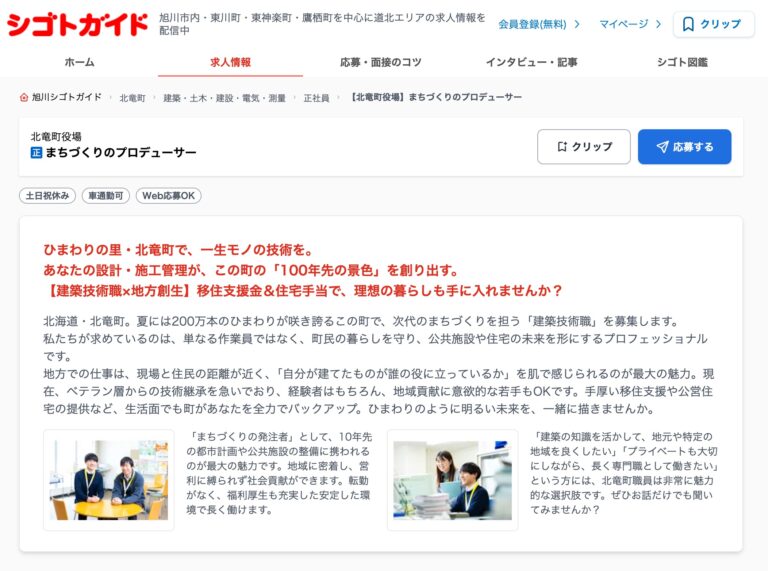Click the 北竜町 breadcrumb link
This screenshot has width=768, height=571.
tap(132, 98)
